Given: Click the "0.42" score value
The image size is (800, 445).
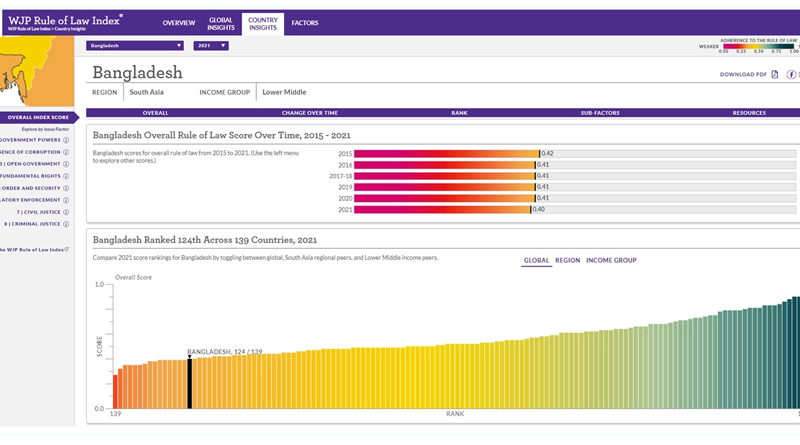Looking at the screenshot, I should coord(547,154).
